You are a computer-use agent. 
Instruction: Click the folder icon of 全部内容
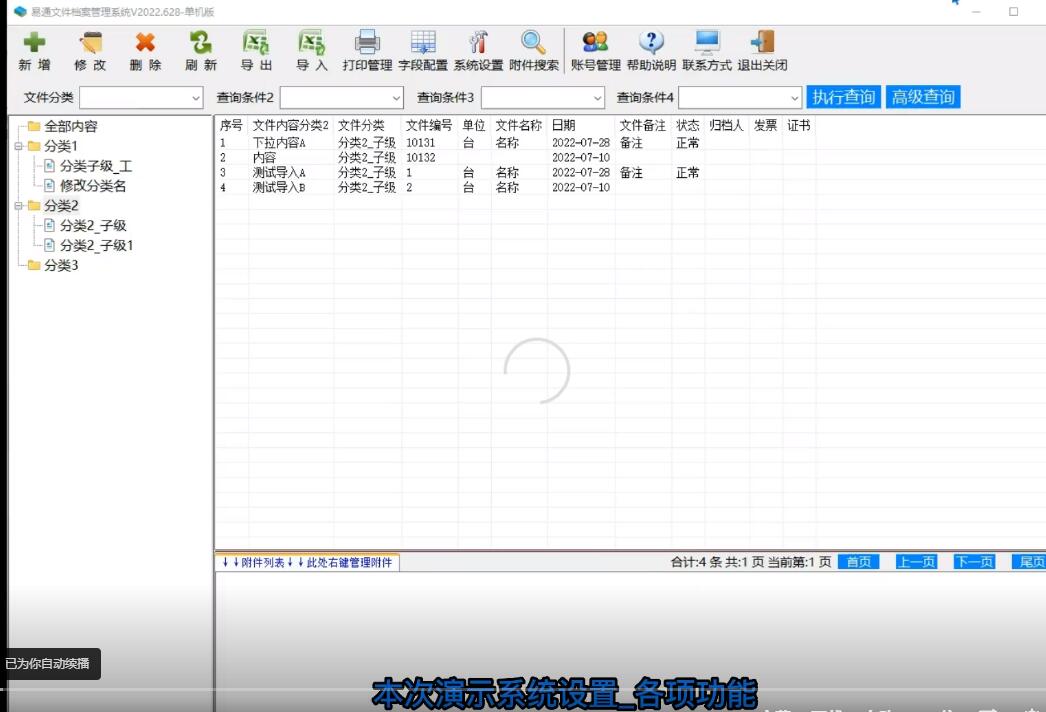(x=34, y=126)
